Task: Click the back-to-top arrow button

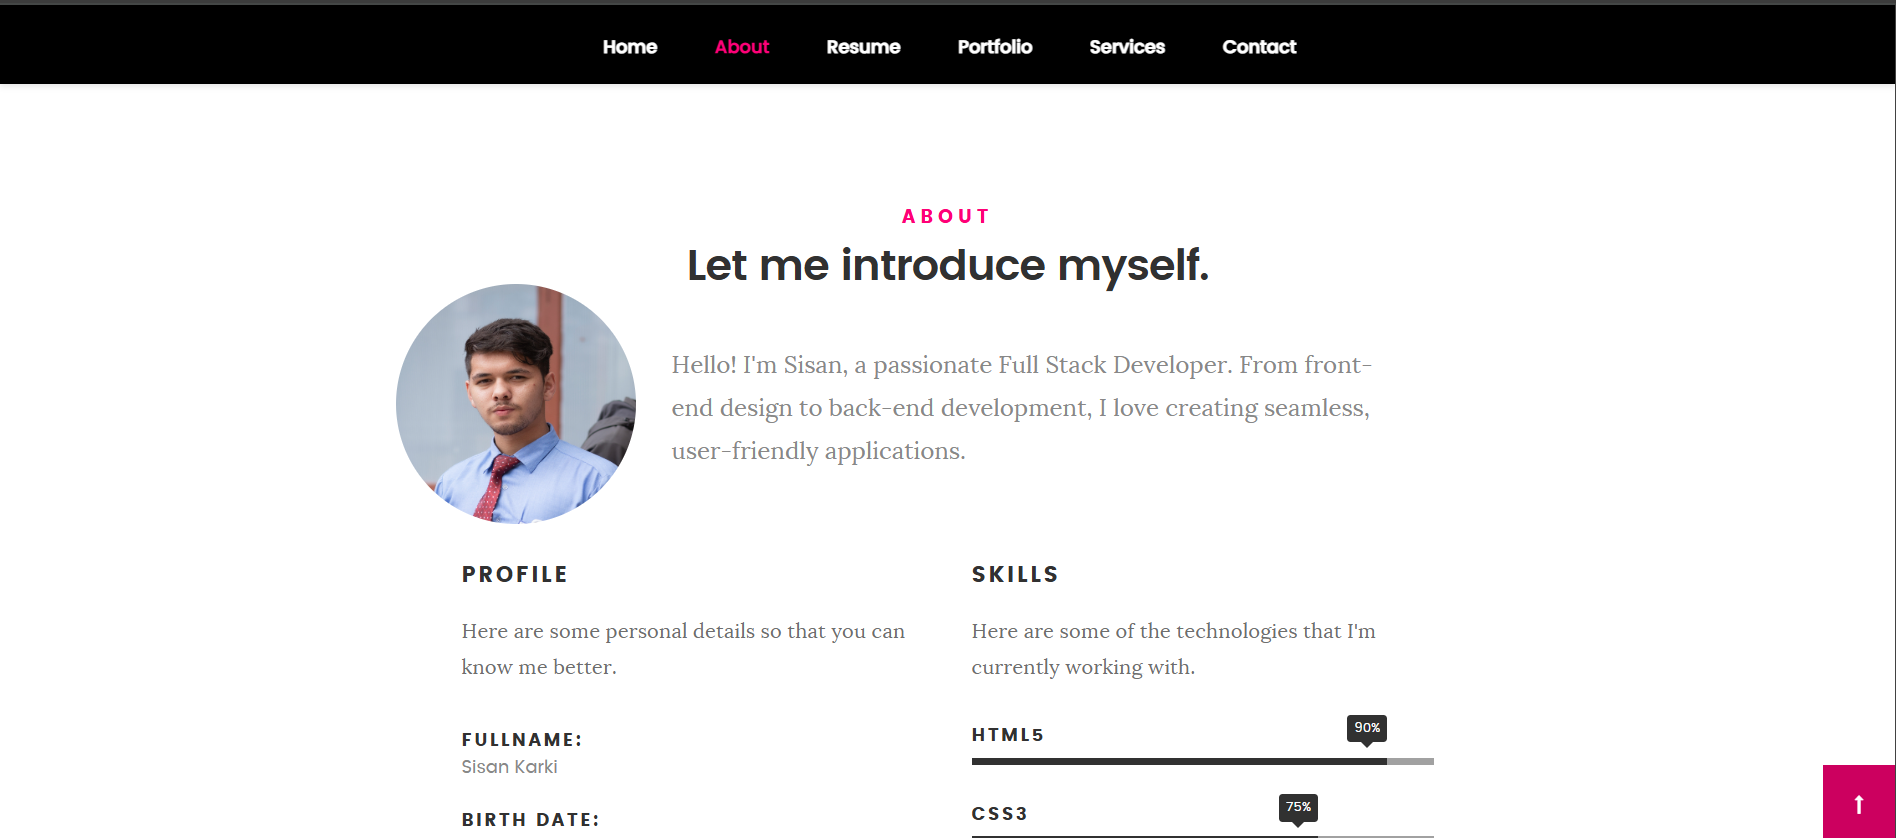Action: pyautogui.click(x=1858, y=802)
